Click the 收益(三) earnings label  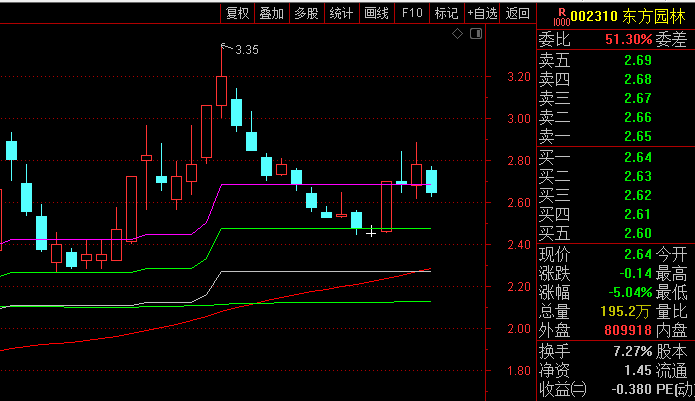[564, 389]
